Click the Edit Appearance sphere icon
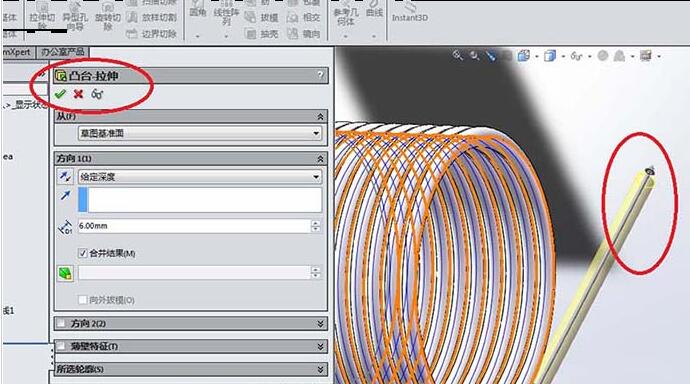 tap(603, 55)
